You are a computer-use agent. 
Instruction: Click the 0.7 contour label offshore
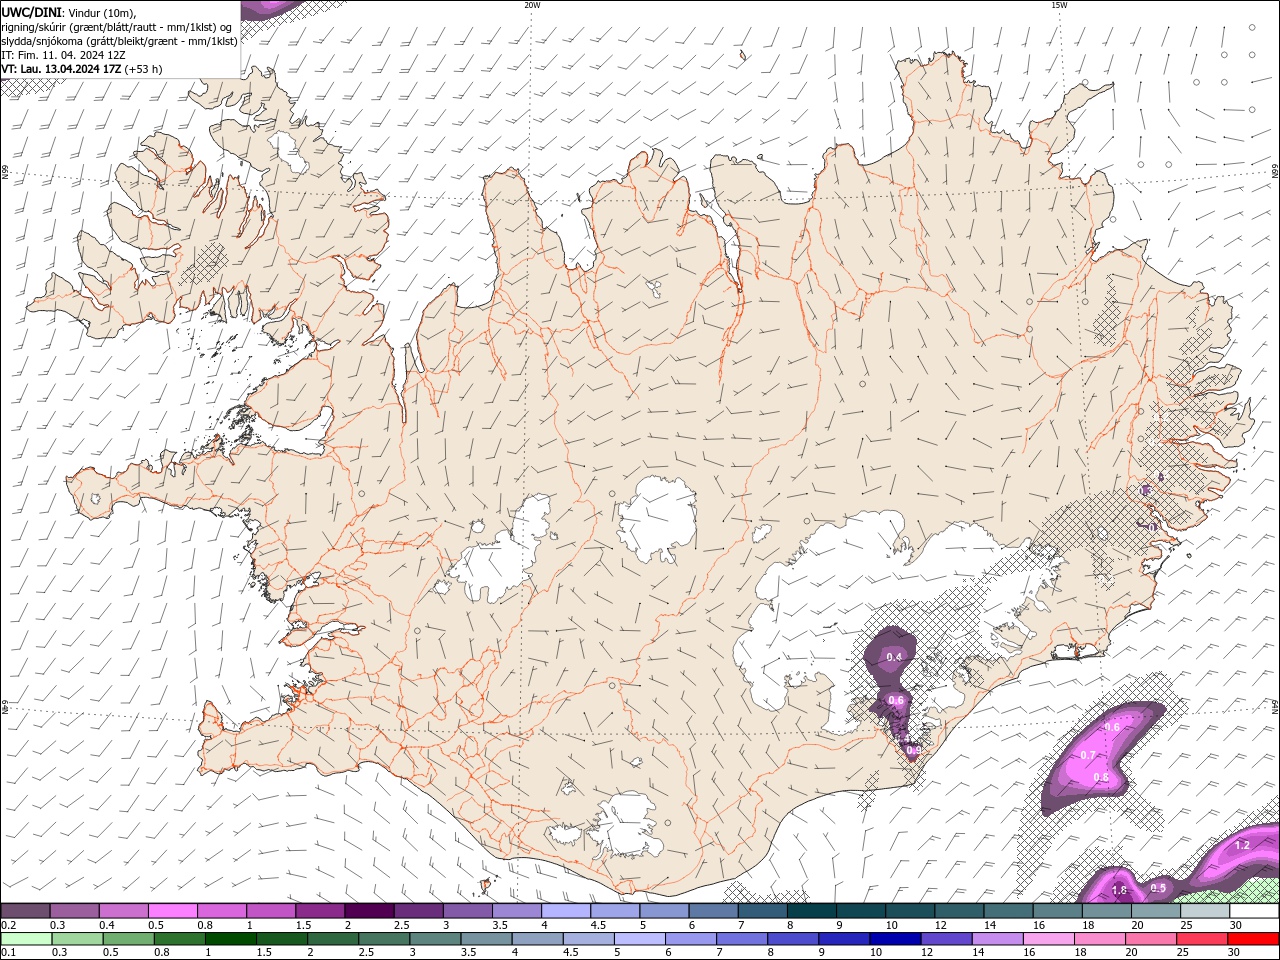(1088, 755)
